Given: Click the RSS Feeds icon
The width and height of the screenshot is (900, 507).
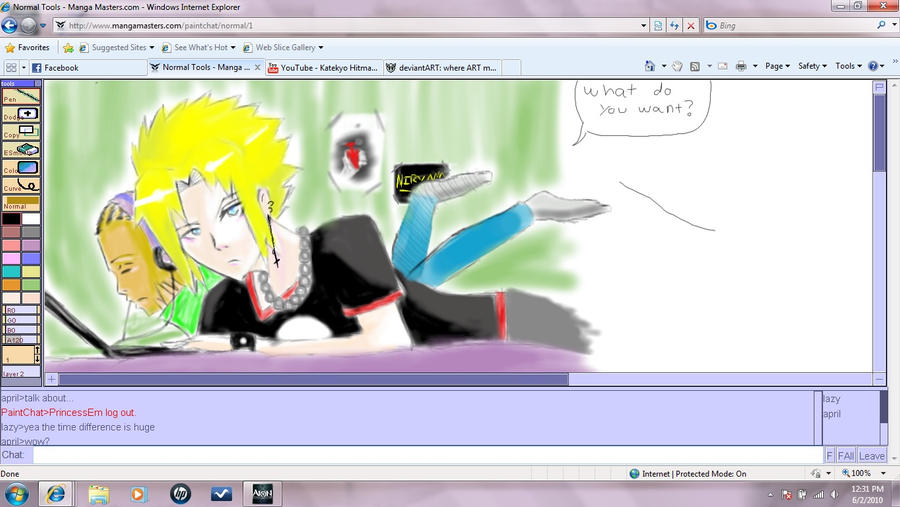Looking at the screenshot, I should [x=695, y=66].
